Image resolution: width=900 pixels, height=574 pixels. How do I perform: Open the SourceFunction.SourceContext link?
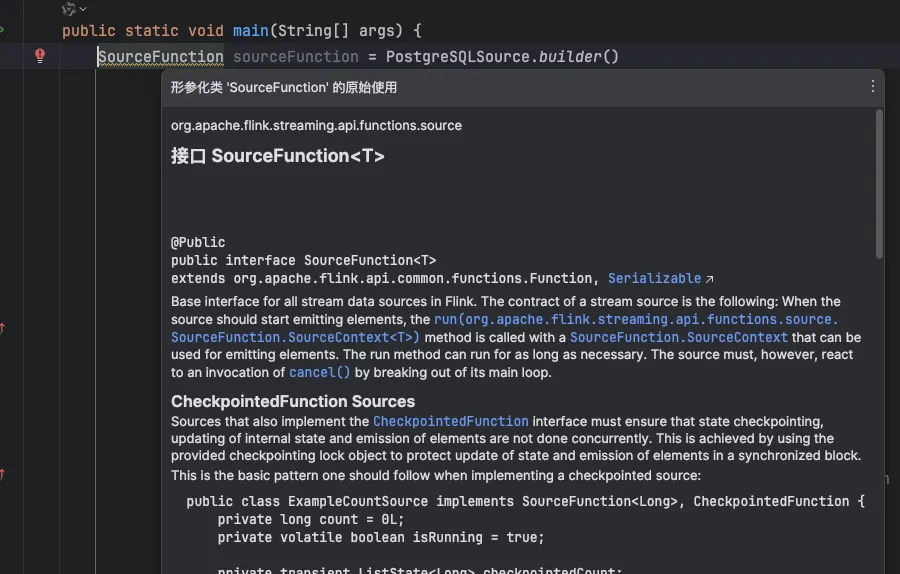click(x=678, y=338)
